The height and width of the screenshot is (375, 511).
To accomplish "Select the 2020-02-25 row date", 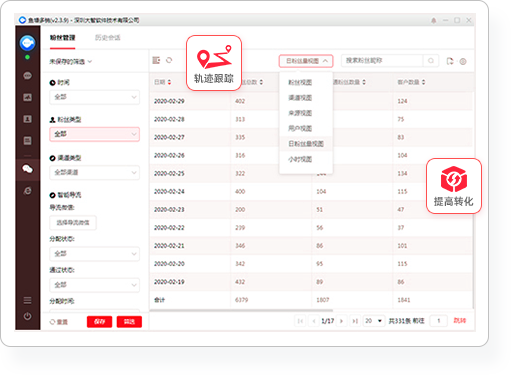I will [169, 173].
